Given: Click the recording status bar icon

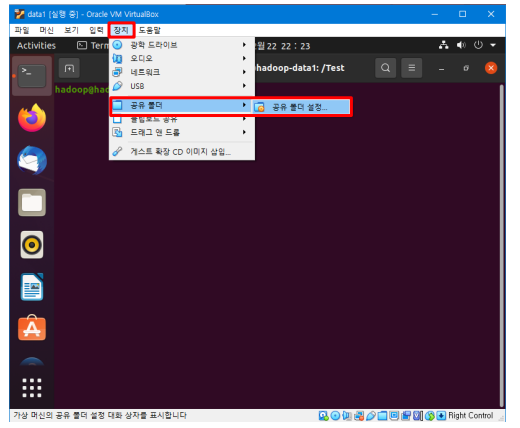Looking at the screenshot, I should [x=406, y=416].
